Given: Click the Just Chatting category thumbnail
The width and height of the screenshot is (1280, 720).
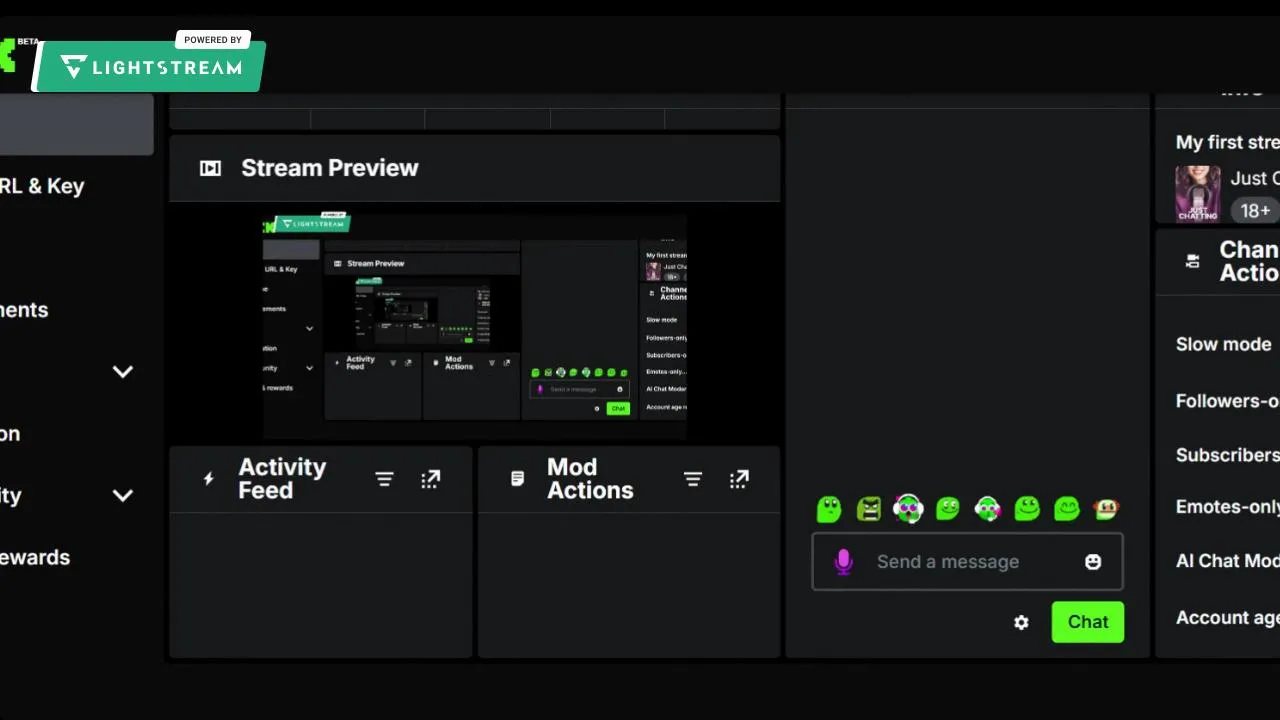Looking at the screenshot, I should click(1198, 193).
